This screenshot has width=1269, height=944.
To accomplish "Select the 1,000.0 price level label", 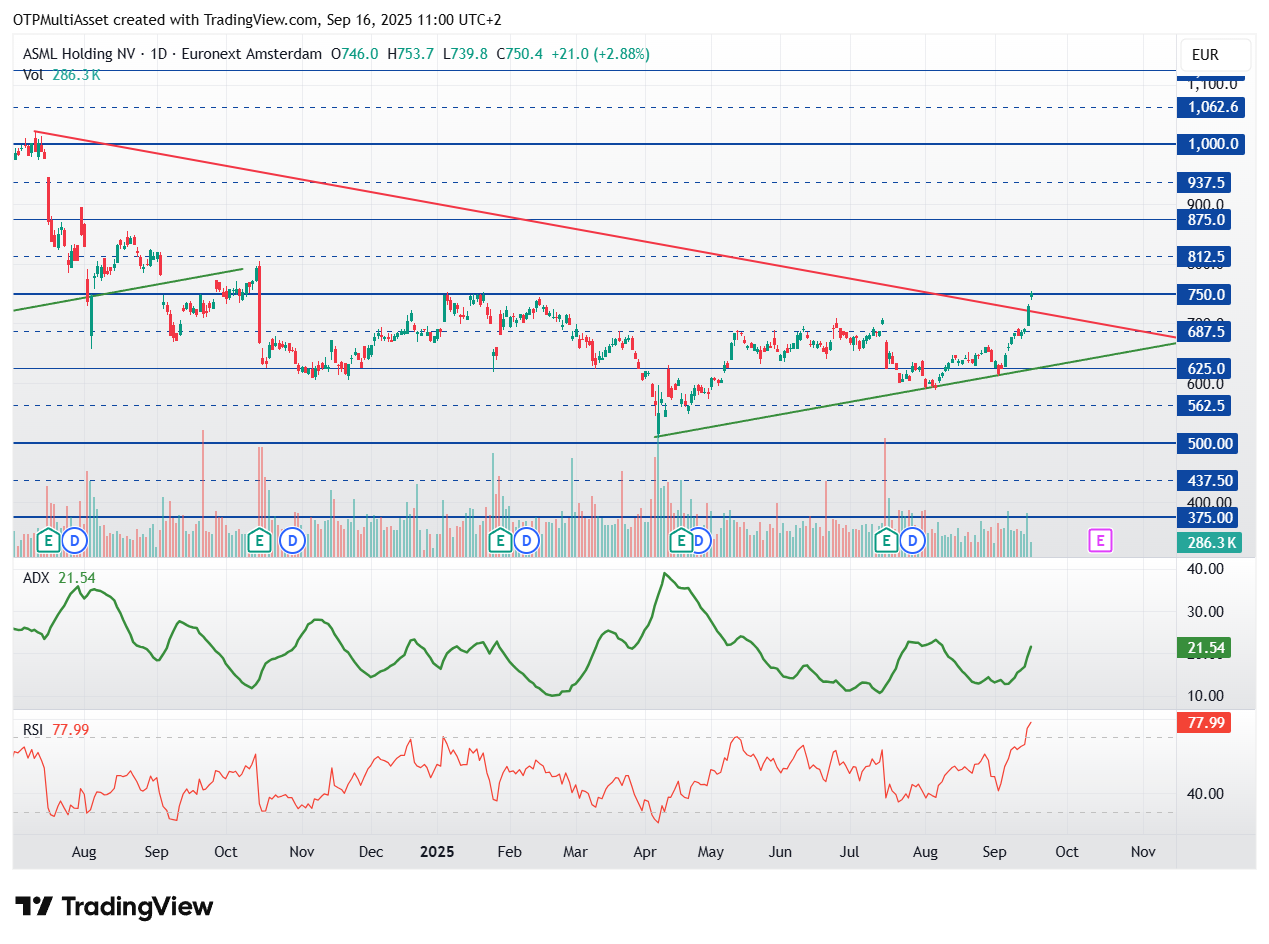I will pyautogui.click(x=1214, y=144).
